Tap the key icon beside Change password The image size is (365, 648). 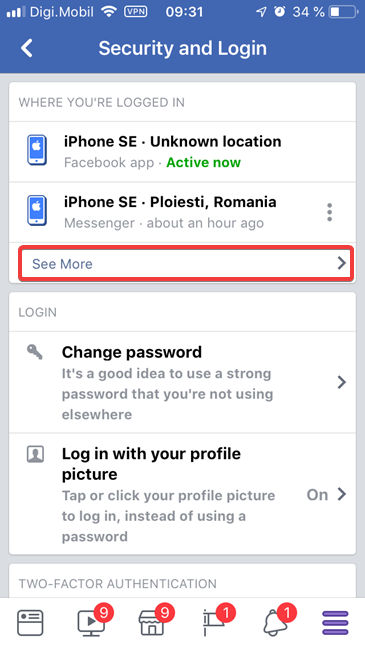coord(35,353)
